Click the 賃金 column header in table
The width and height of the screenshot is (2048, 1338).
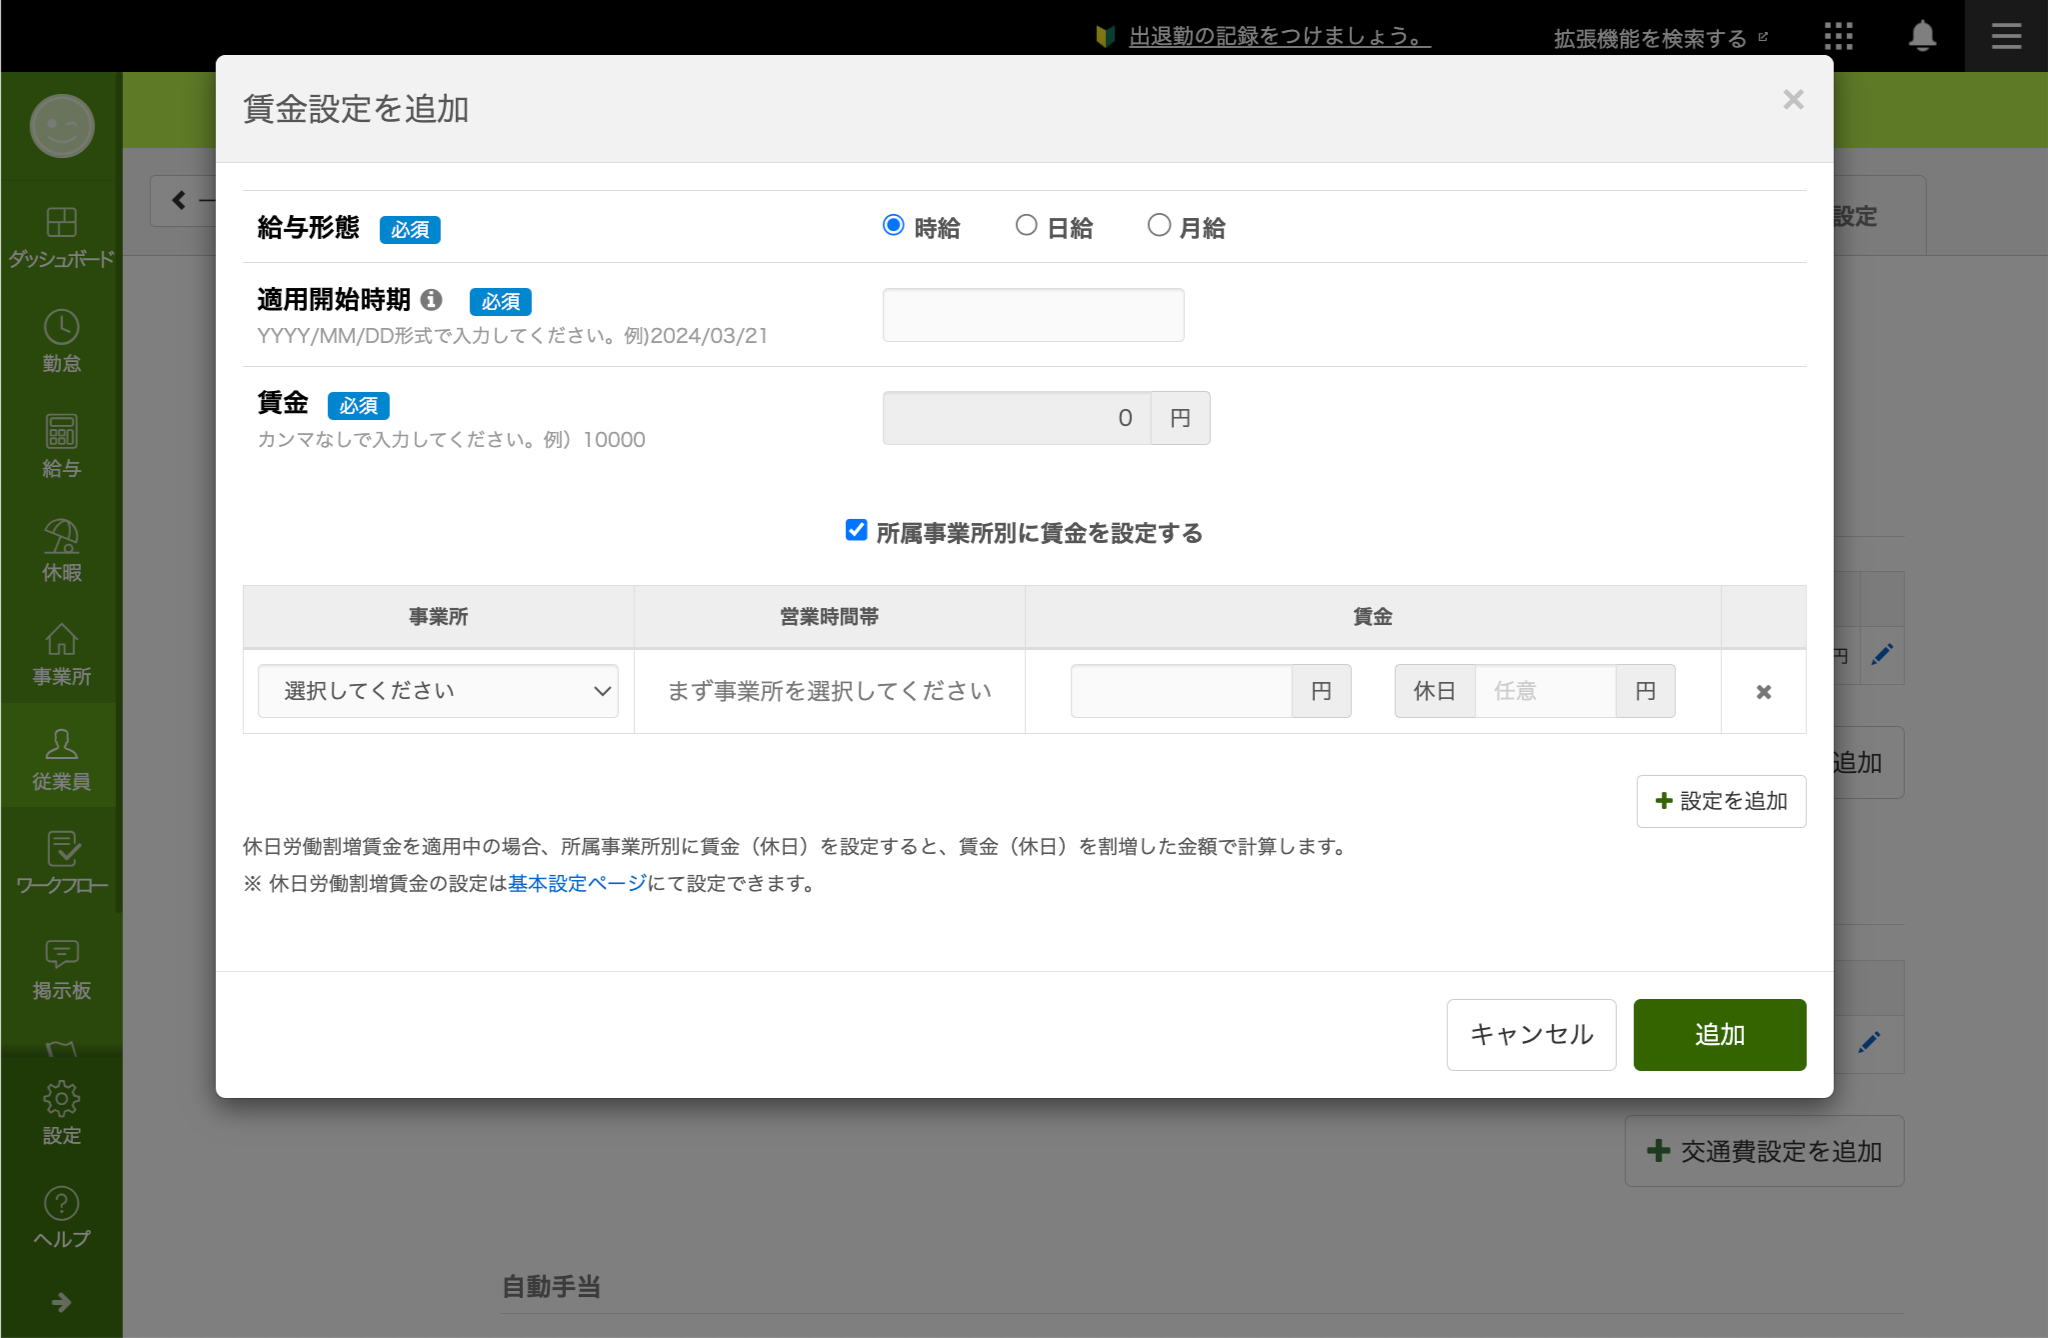(1372, 617)
